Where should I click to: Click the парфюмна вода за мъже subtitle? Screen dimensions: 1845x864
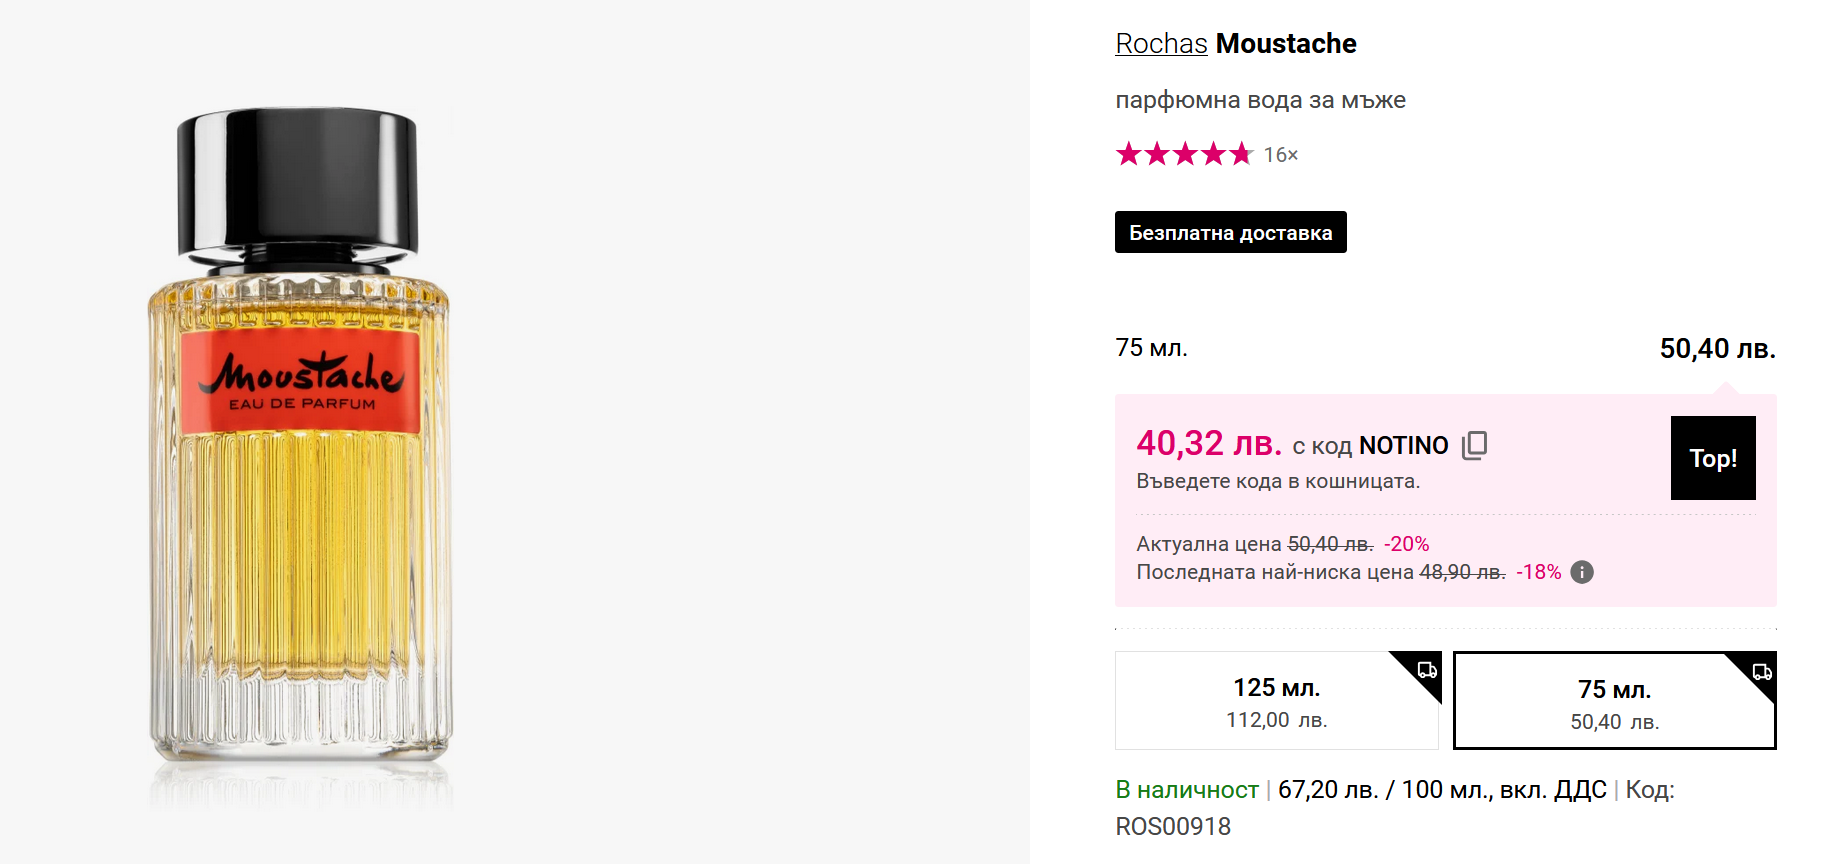[x=1260, y=100]
